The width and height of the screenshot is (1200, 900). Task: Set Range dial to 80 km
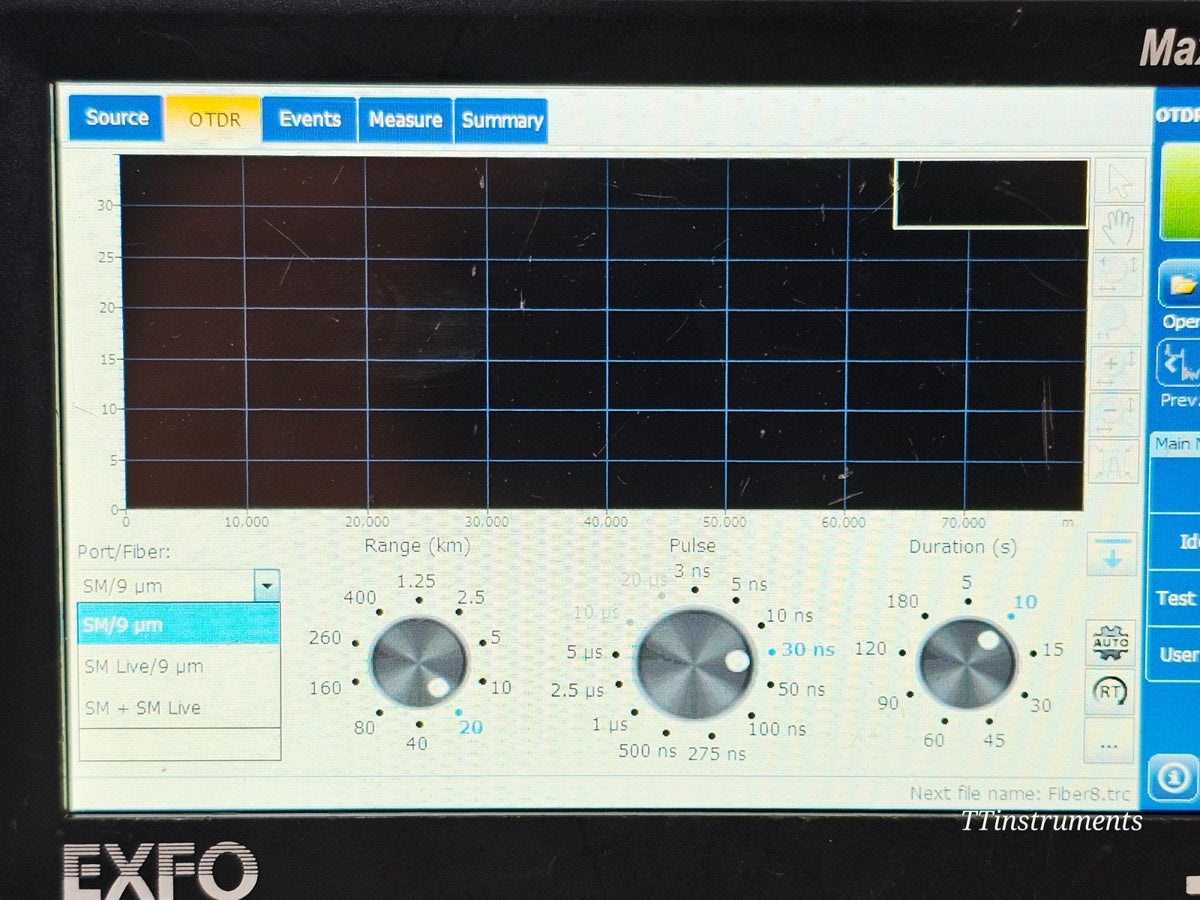(364, 727)
